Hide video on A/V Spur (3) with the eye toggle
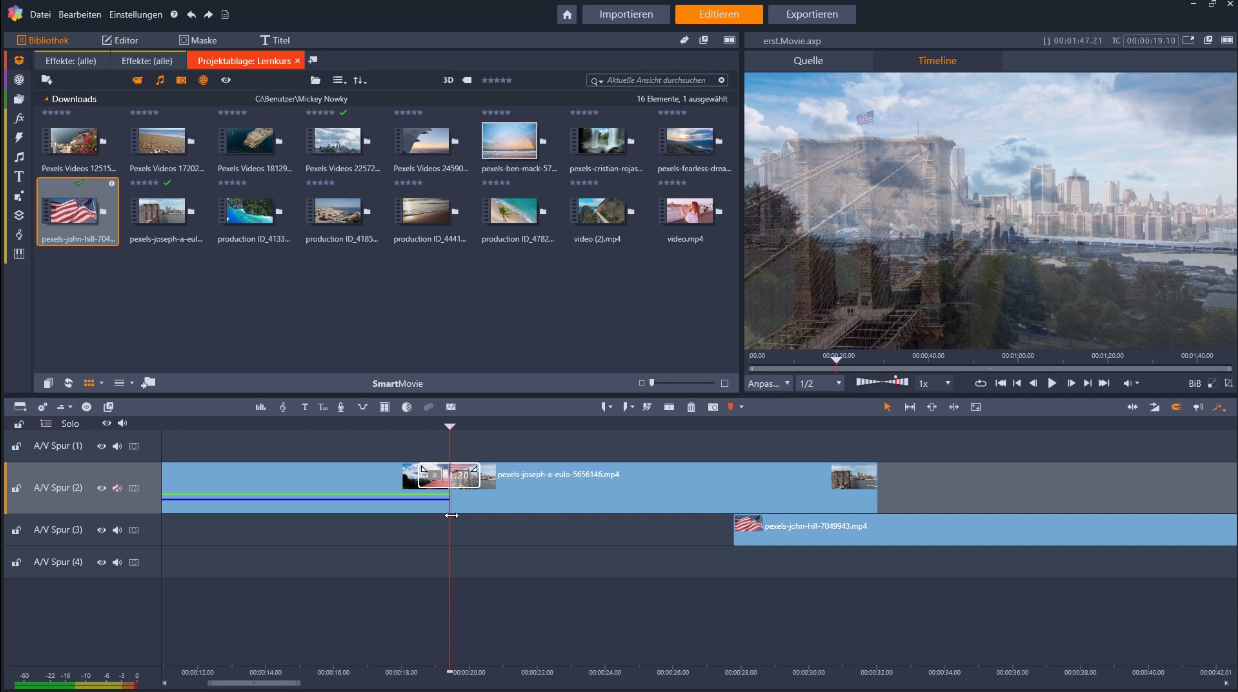The width and height of the screenshot is (1238, 692). pos(99,530)
